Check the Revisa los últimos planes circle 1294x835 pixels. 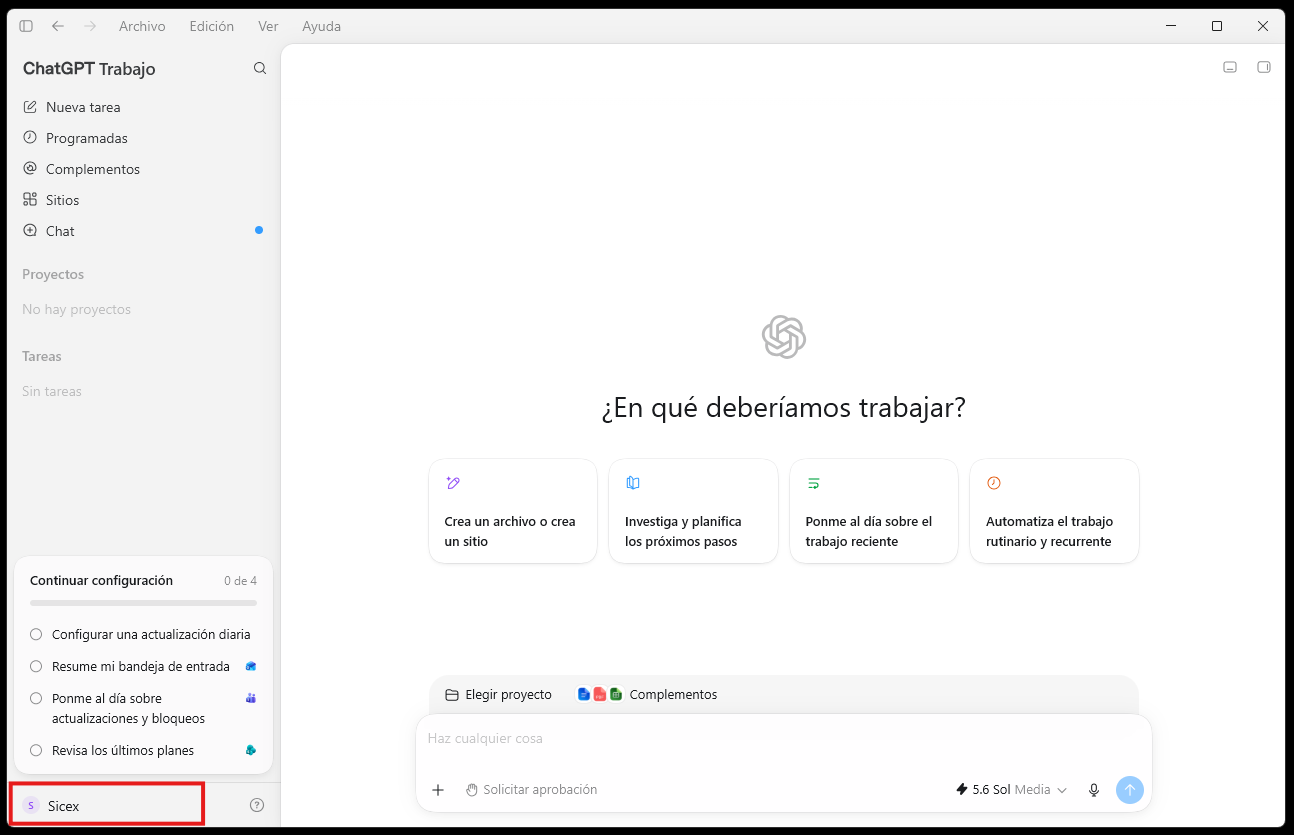[x=36, y=750]
